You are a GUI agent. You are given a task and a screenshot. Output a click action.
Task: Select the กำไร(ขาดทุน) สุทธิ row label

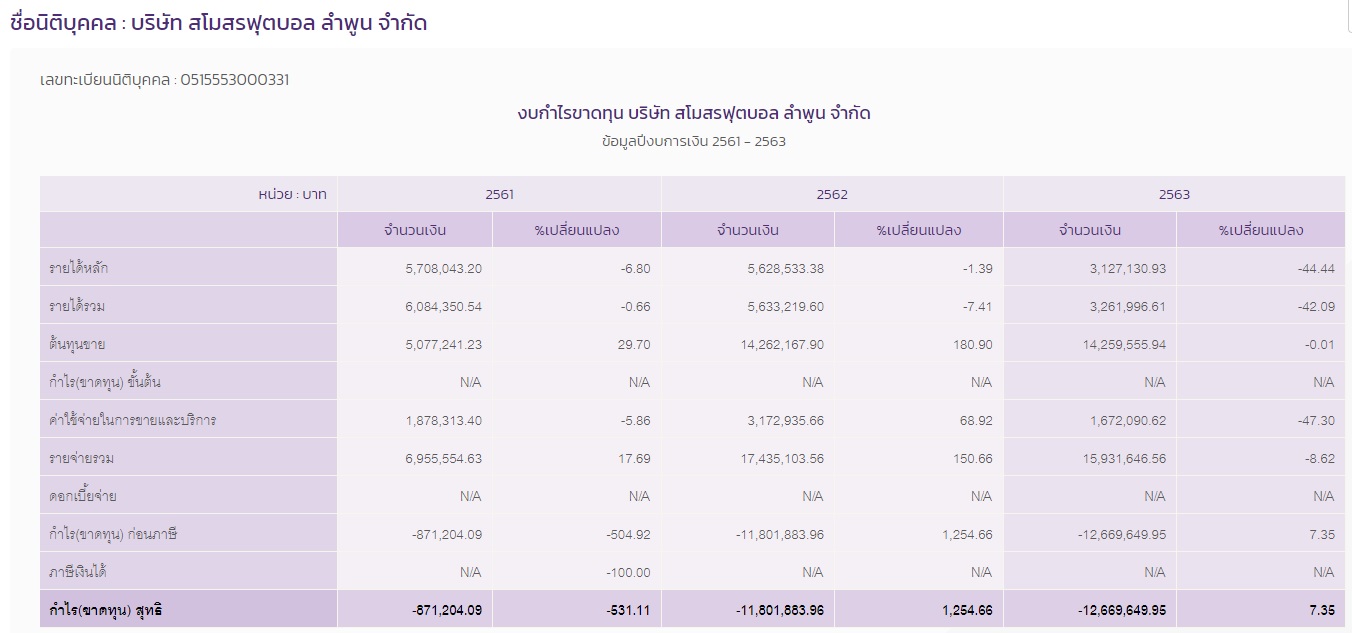point(105,609)
